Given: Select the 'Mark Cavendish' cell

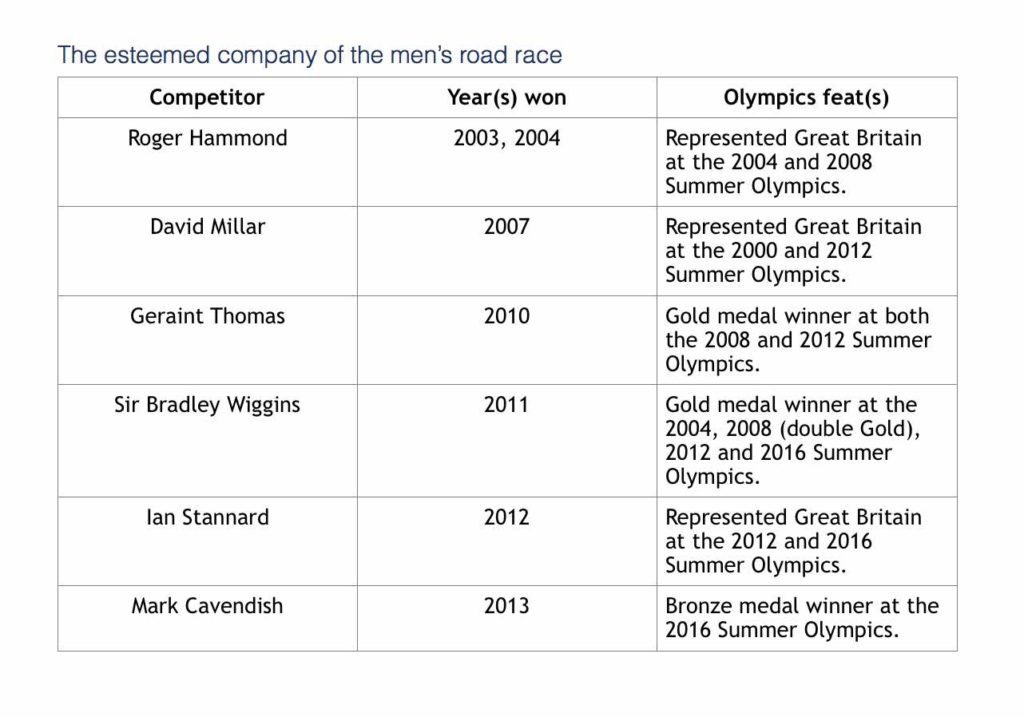Looking at the screenshot, I should (x=207, y=606).
